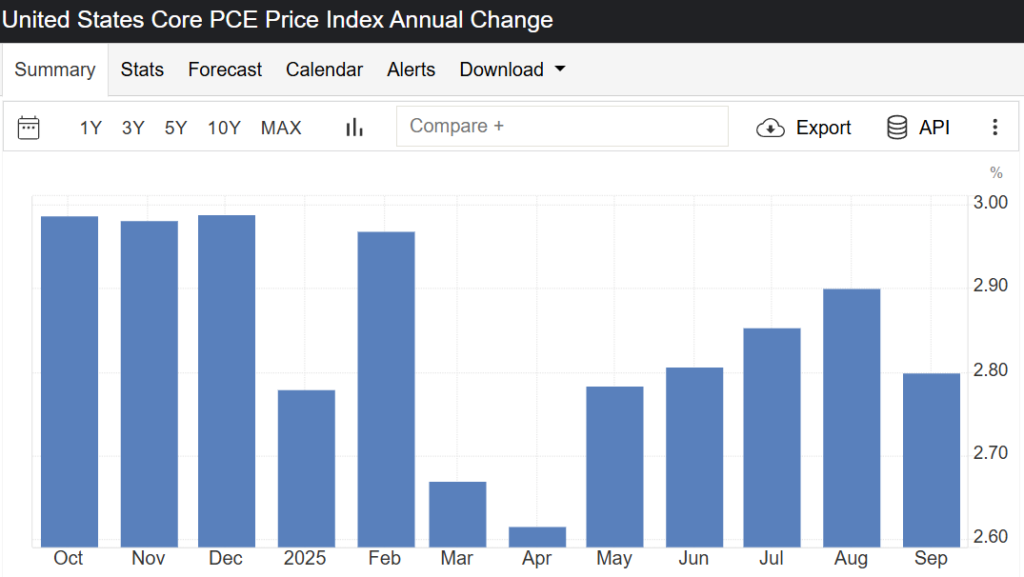Click the August bar in chart
Viewport: 1024px width, 577px height.
(852, 417)
